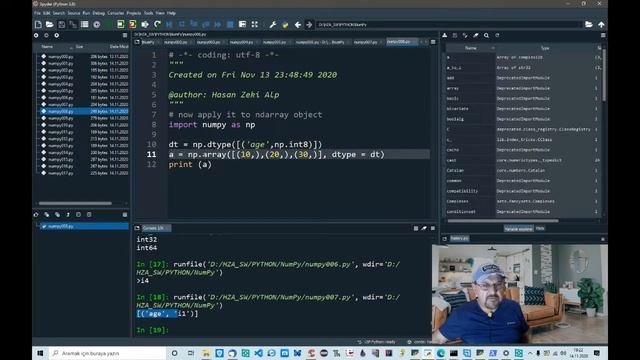The image size is (640, 360).
Task: Click the In [19] console prompt
Action: pyautogui.click(x=152, y=330)
